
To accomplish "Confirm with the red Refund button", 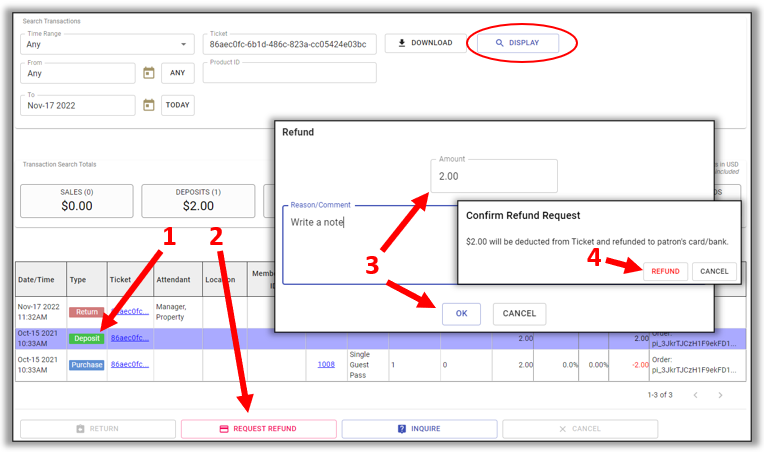I will click(x=665, y=271).
